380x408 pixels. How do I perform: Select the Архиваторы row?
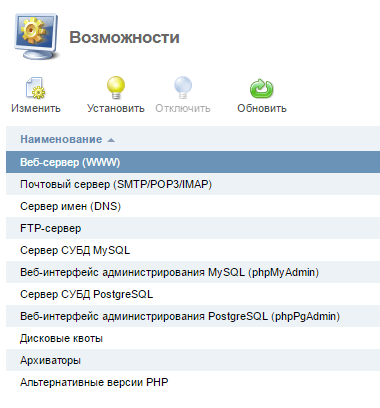[193, 360]
